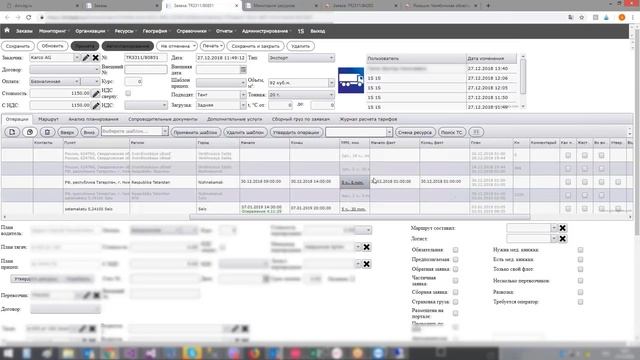The image size is (640, 360).
Task: Click Сохранить и закрыть button
Action: tap(256, 46)
